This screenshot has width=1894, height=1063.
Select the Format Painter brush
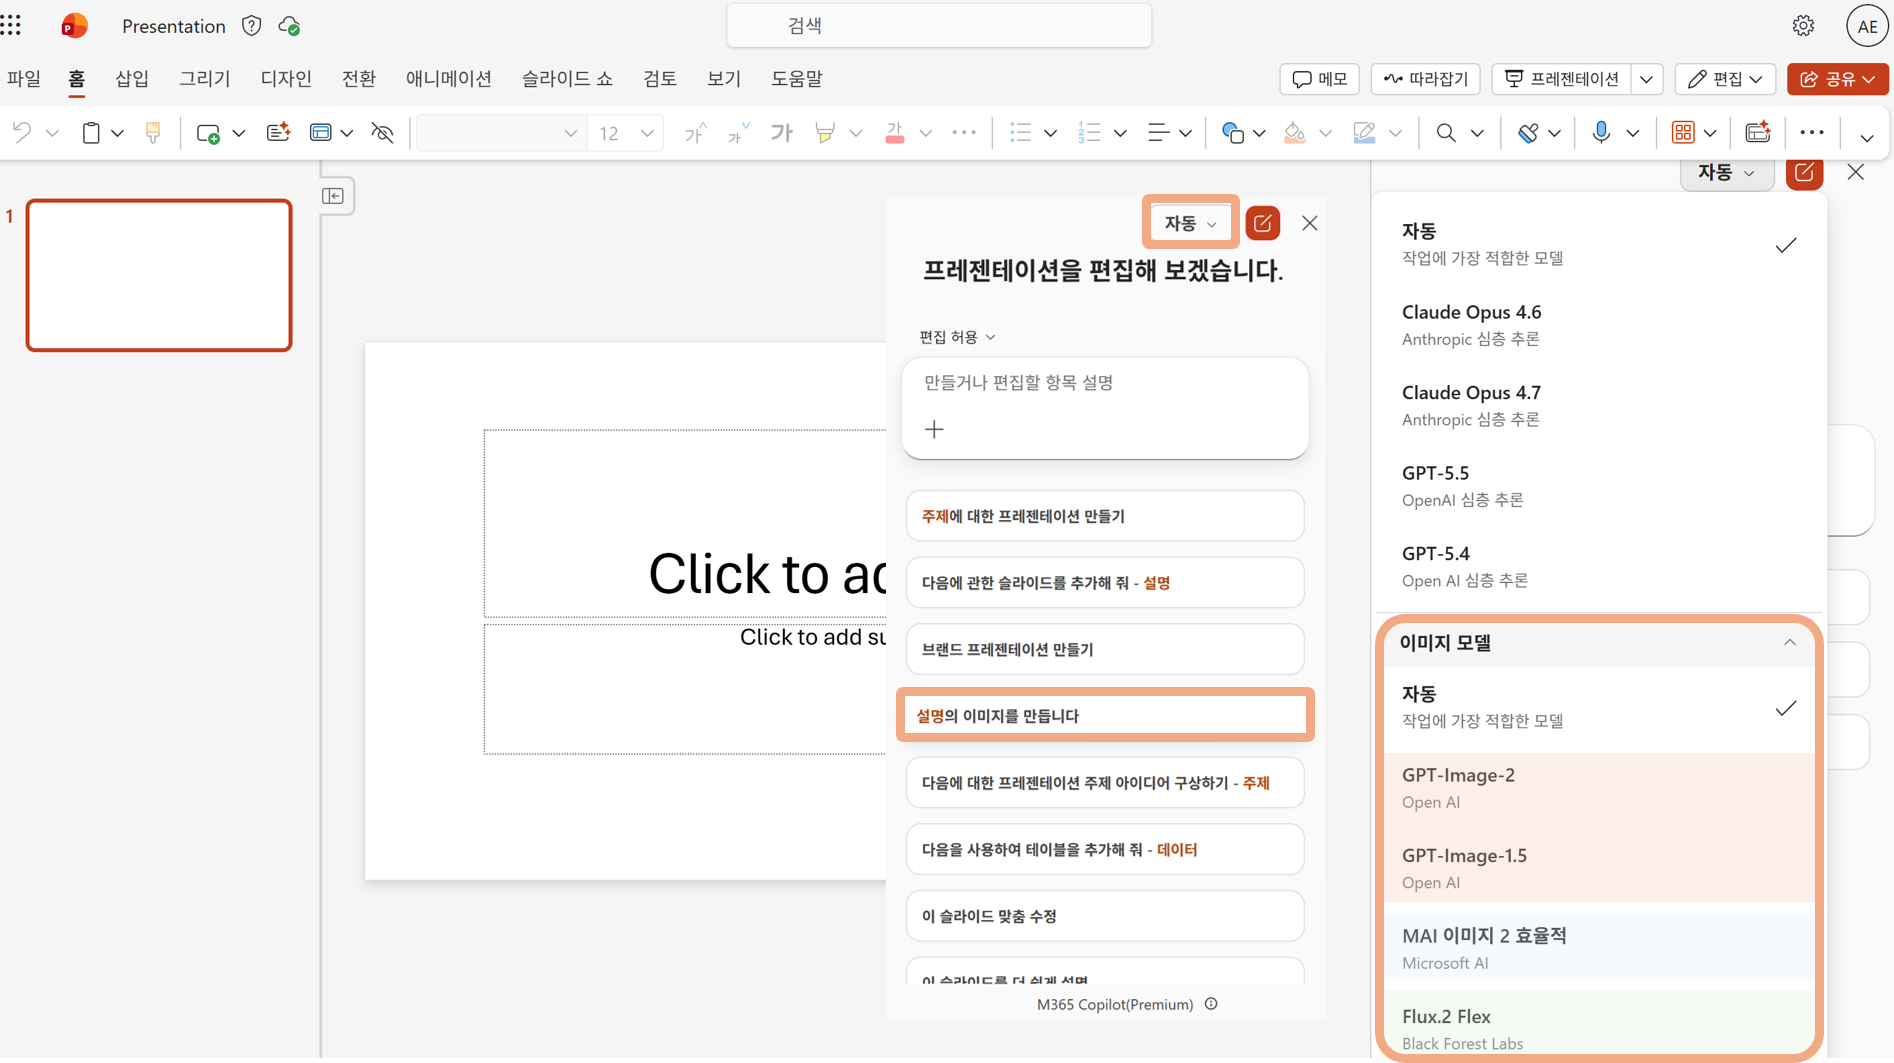tap(153, 132)
